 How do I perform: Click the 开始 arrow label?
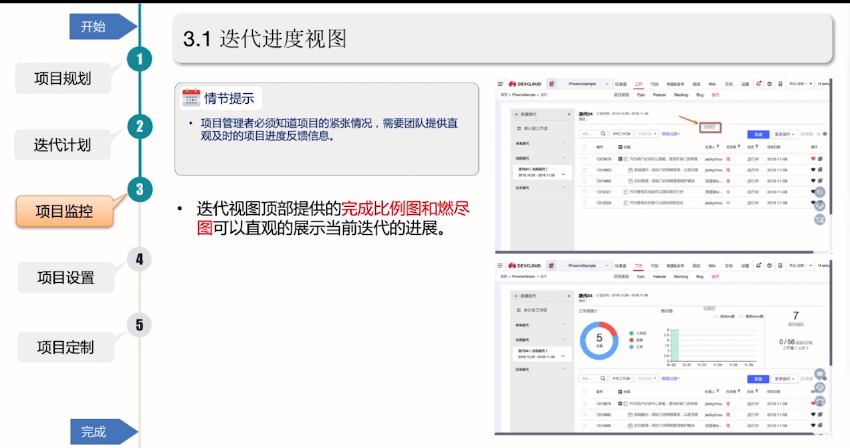pyautogui.click(x=103, y=27)
